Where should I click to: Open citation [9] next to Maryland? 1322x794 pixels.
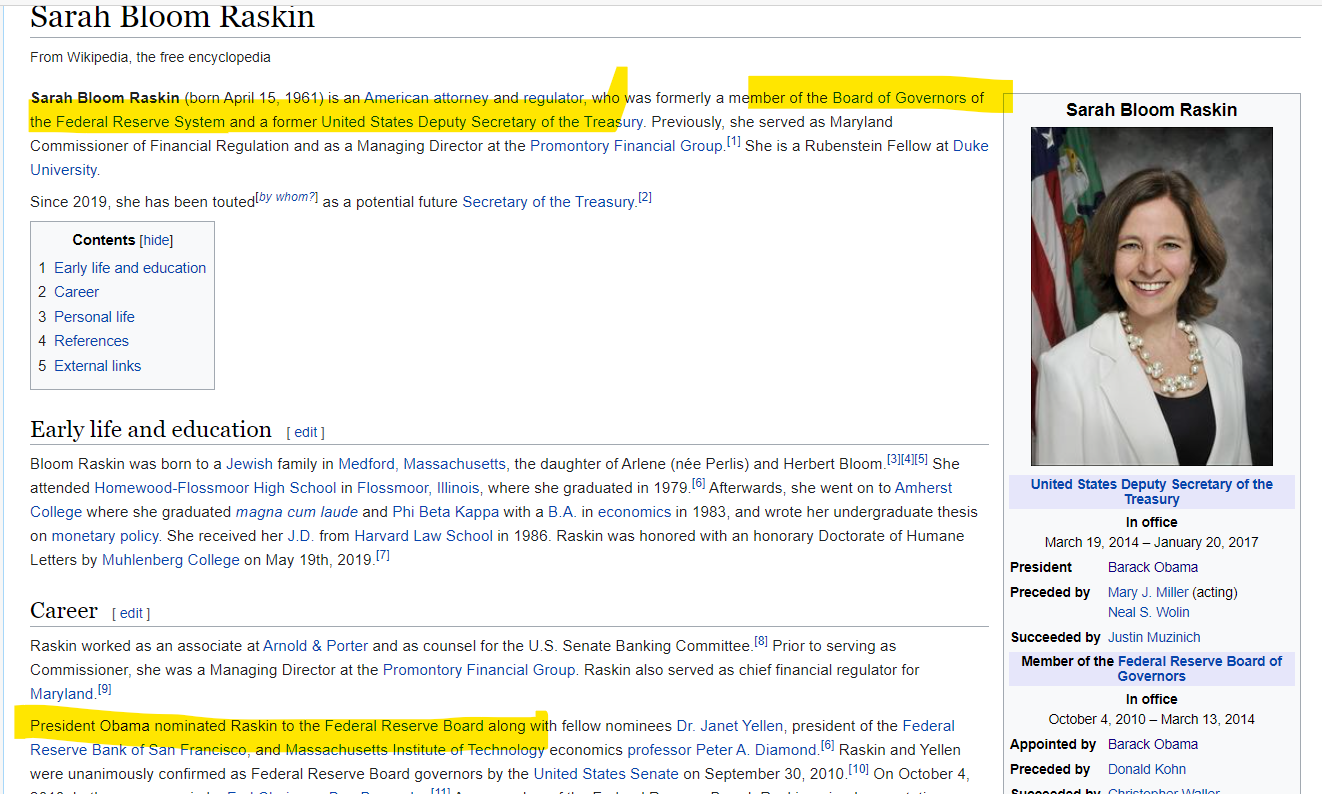click(x=104, y=690)
